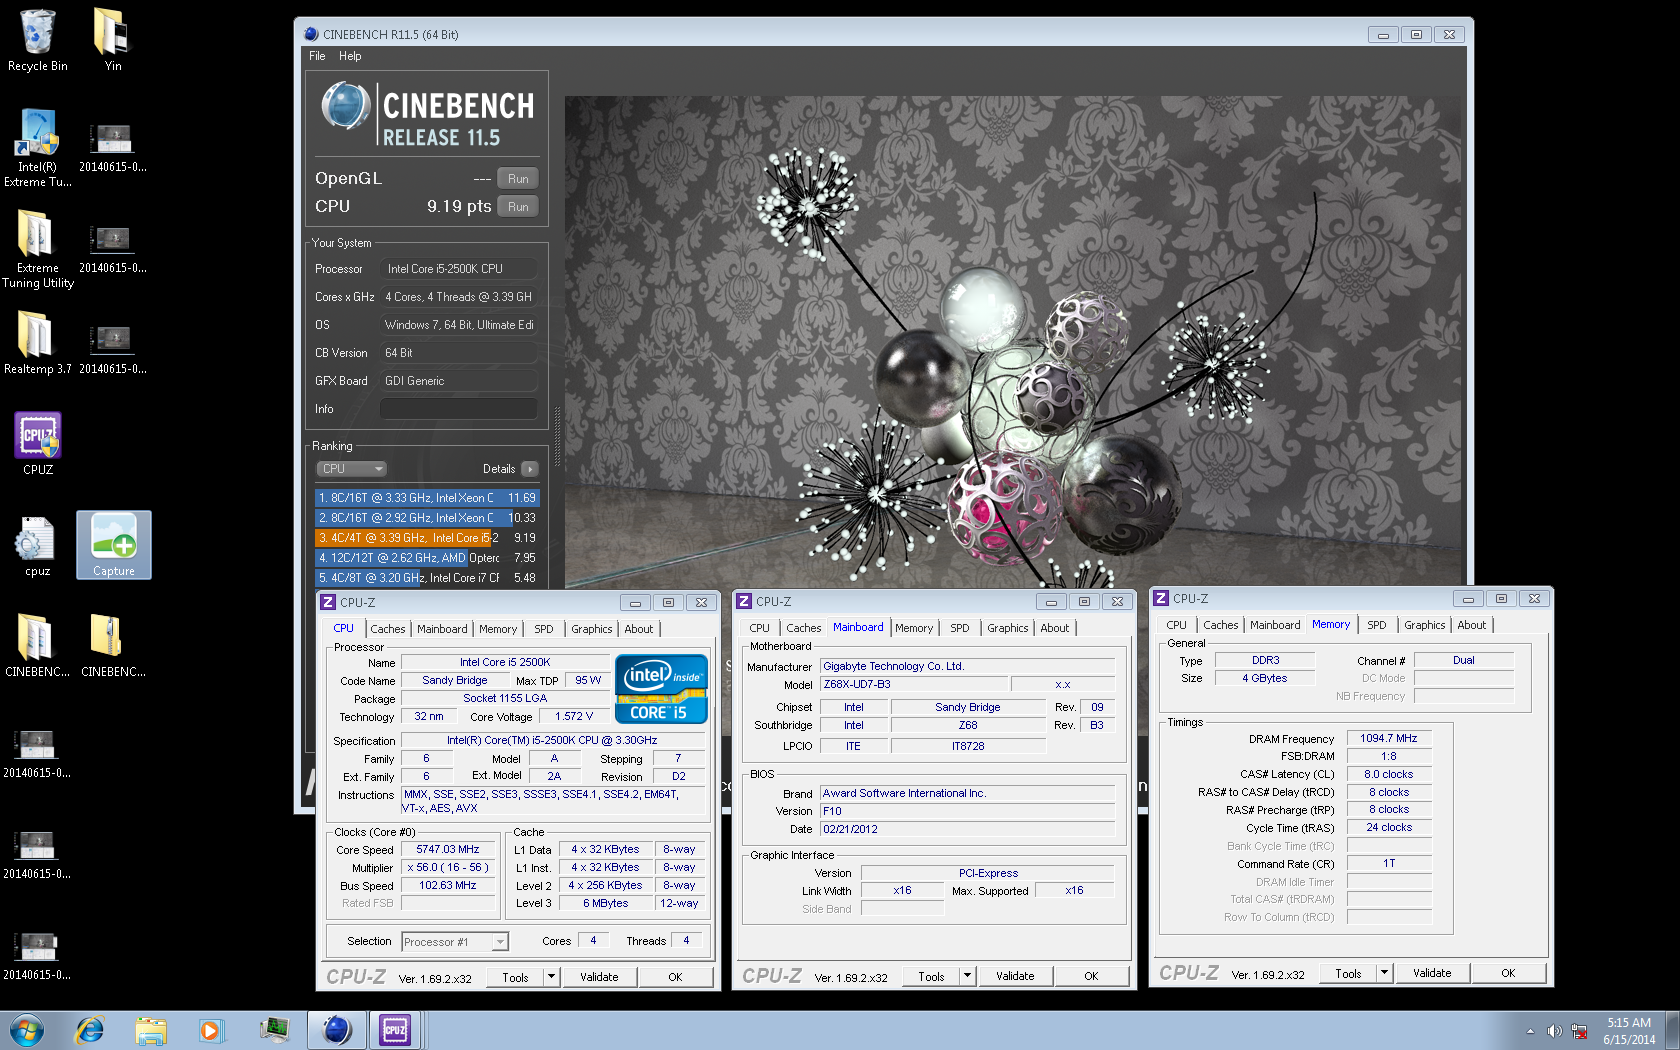
Task: Open the CINEBENC... zip archive icon
Action: coord(113,645)
